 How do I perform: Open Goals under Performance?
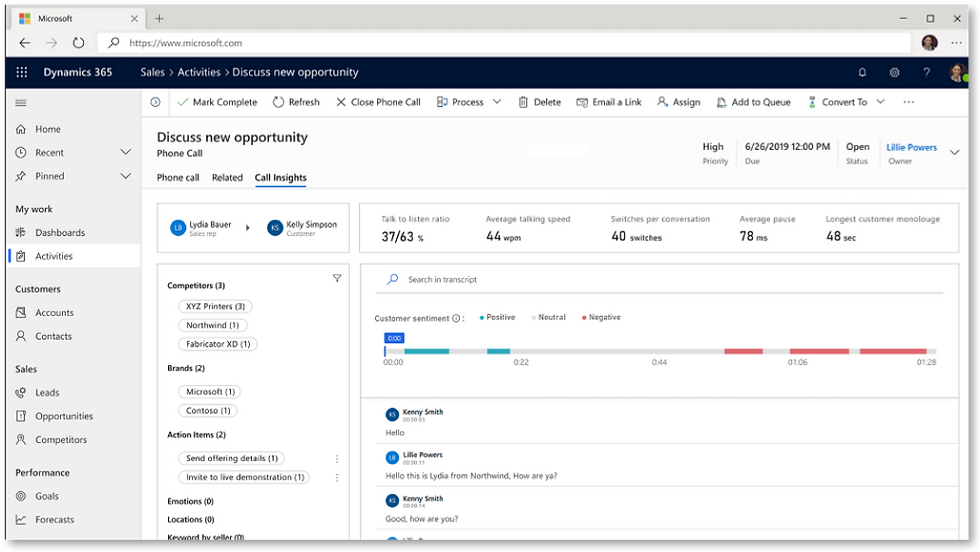46,496
